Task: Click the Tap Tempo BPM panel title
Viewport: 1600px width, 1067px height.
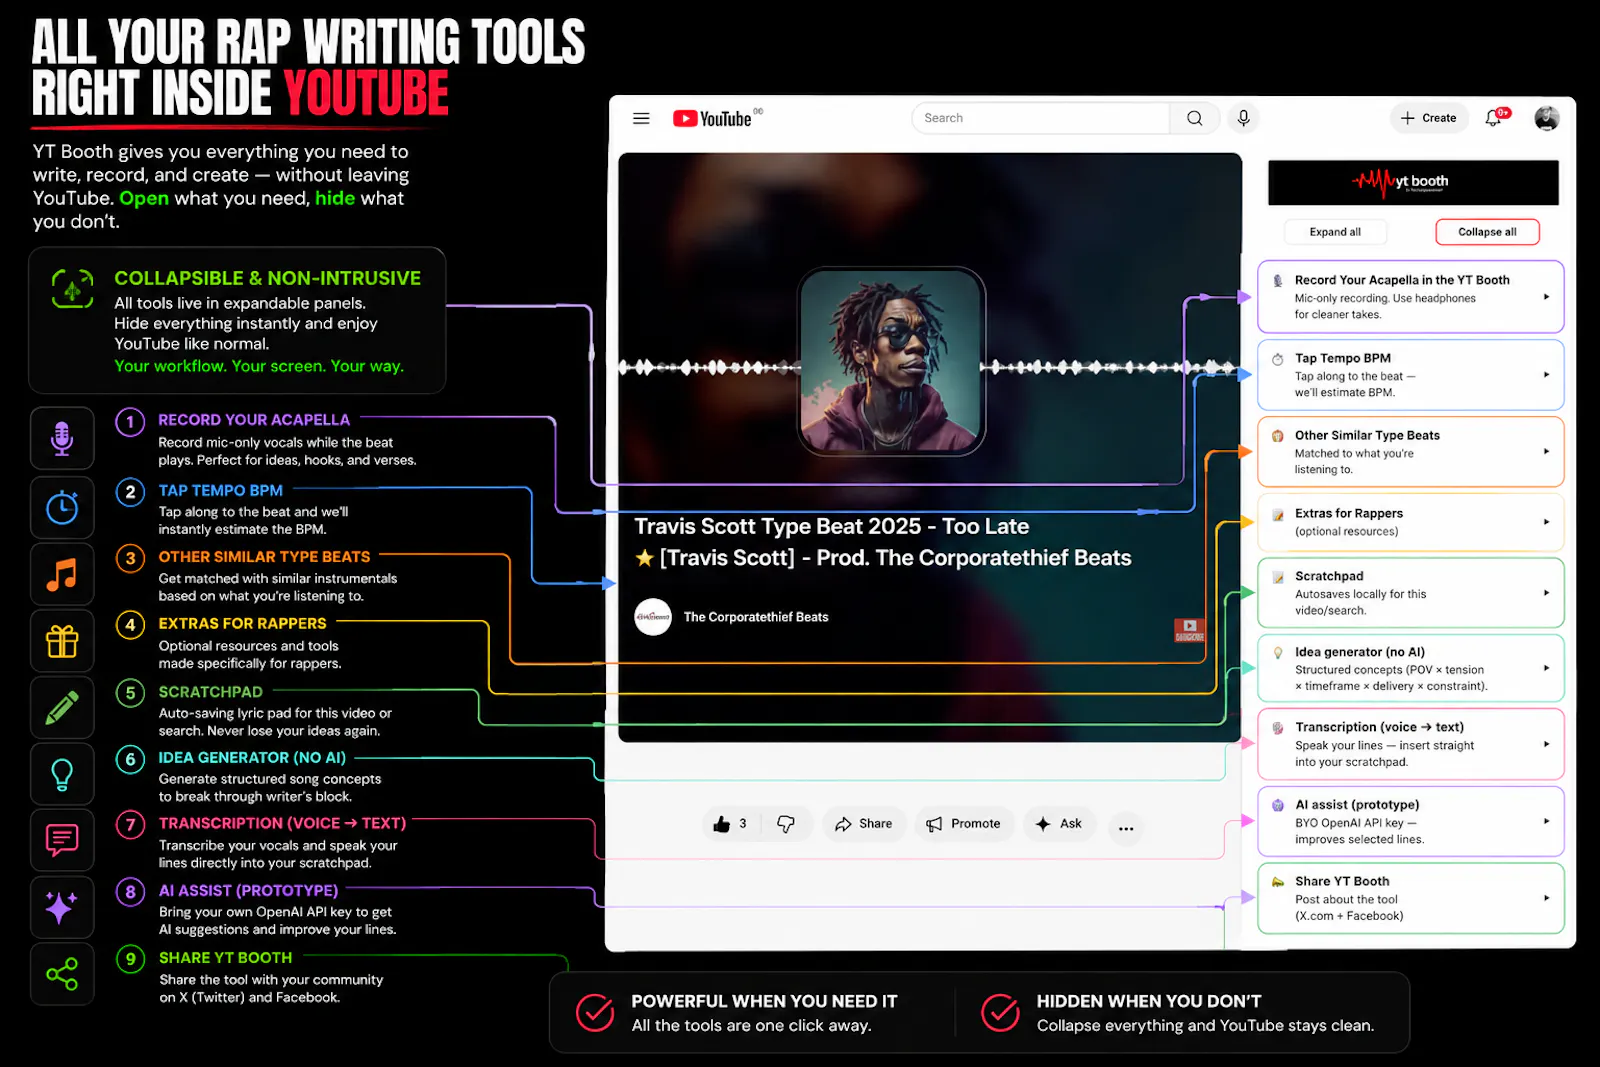Action: [1343, 358]
